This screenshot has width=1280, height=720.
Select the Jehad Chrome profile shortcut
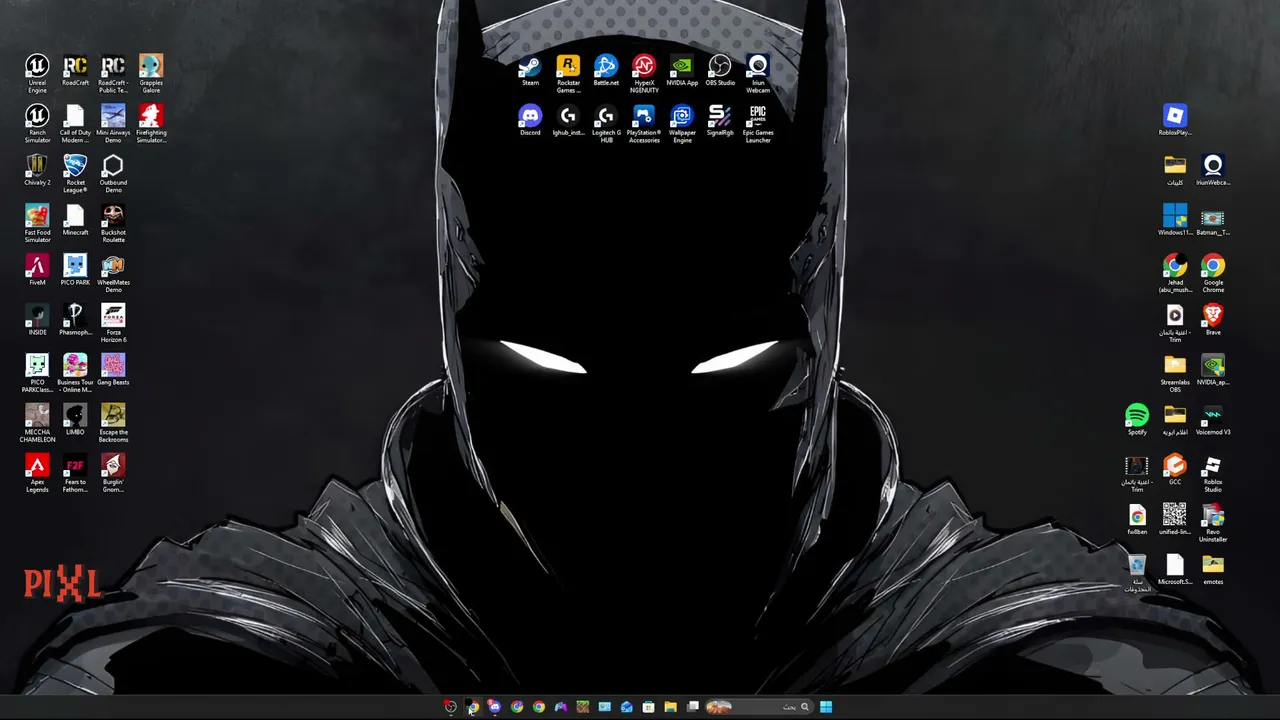pos(1175,274)
